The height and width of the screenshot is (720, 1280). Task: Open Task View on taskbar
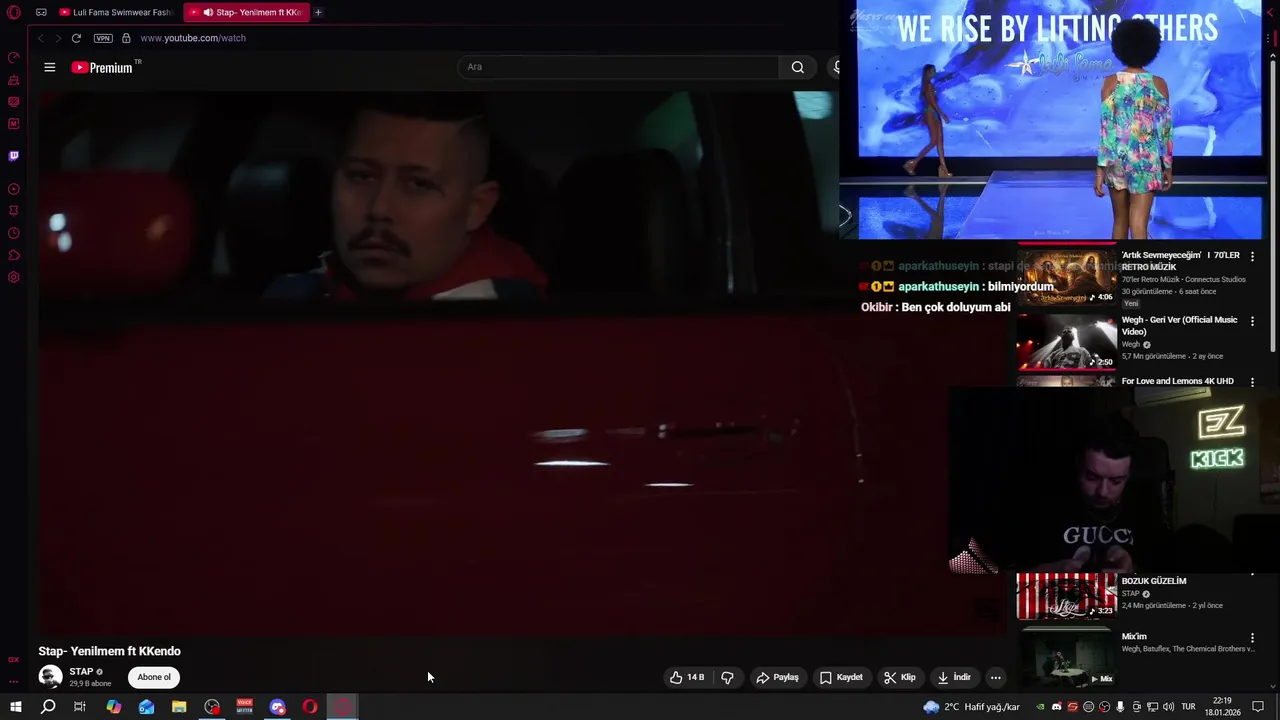[80, 707]
